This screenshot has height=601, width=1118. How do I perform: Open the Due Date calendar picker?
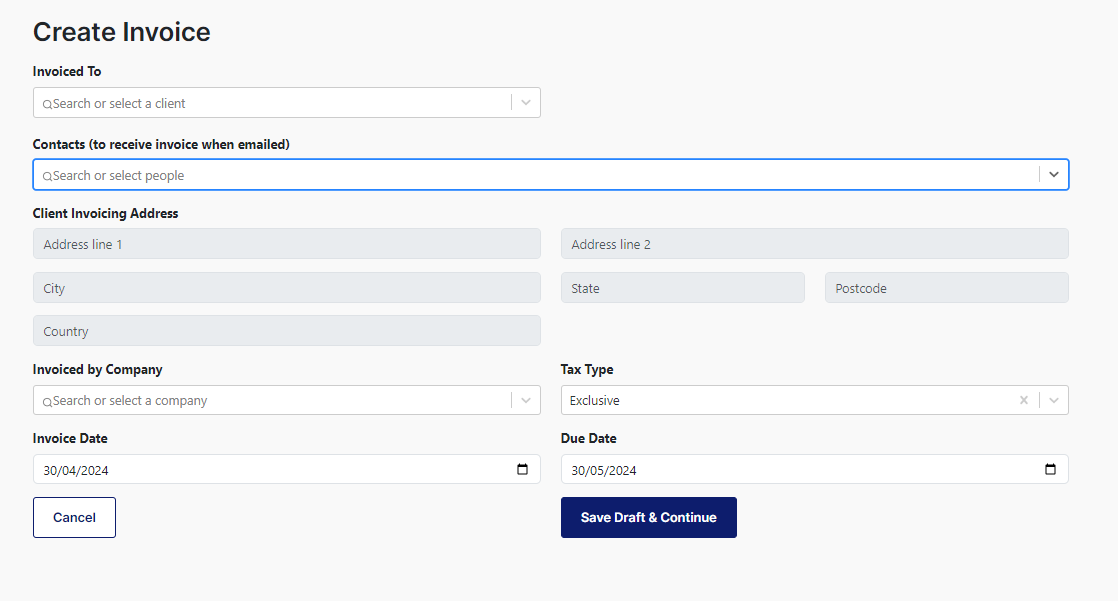pos(1050,468)
